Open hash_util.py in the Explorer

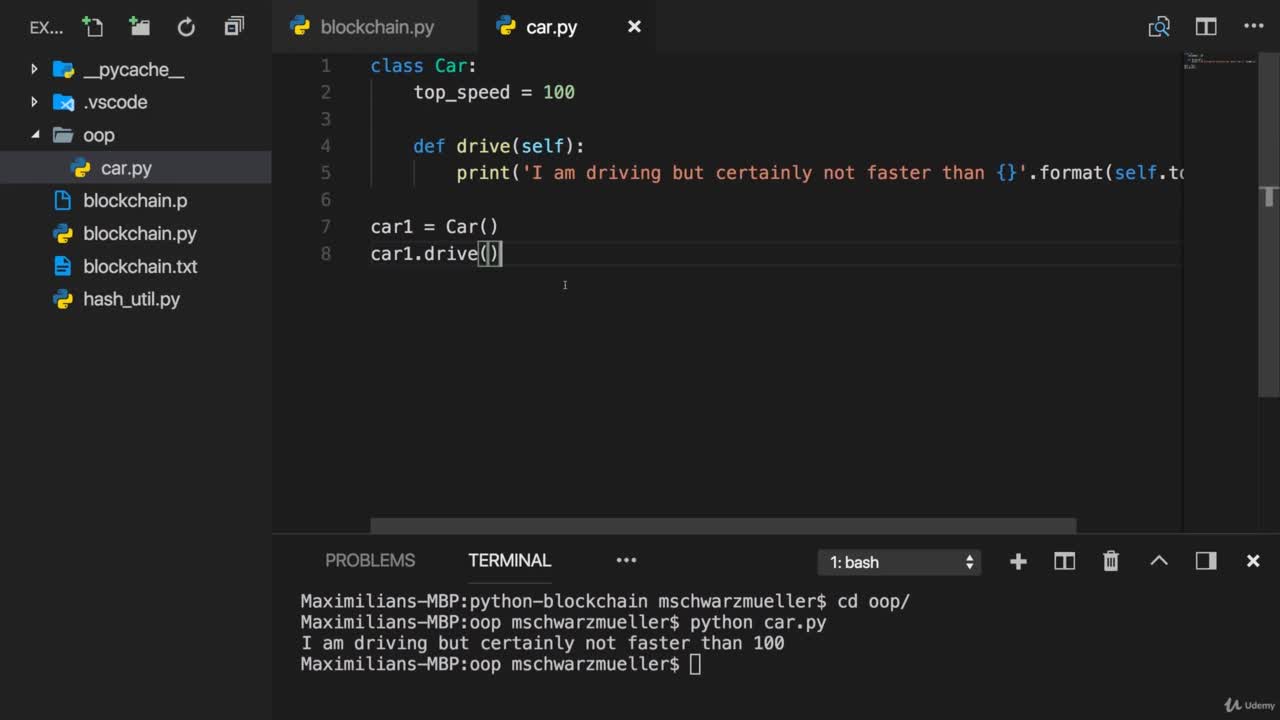(135, 299)
